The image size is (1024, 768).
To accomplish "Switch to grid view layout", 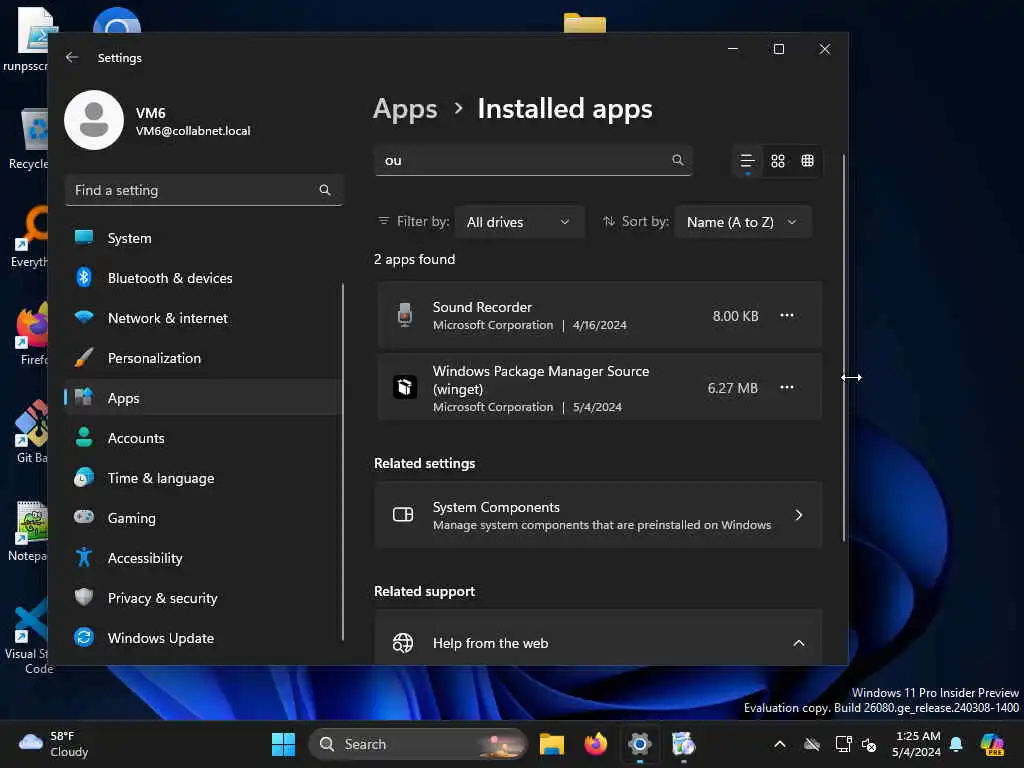I will coord(777,161).
